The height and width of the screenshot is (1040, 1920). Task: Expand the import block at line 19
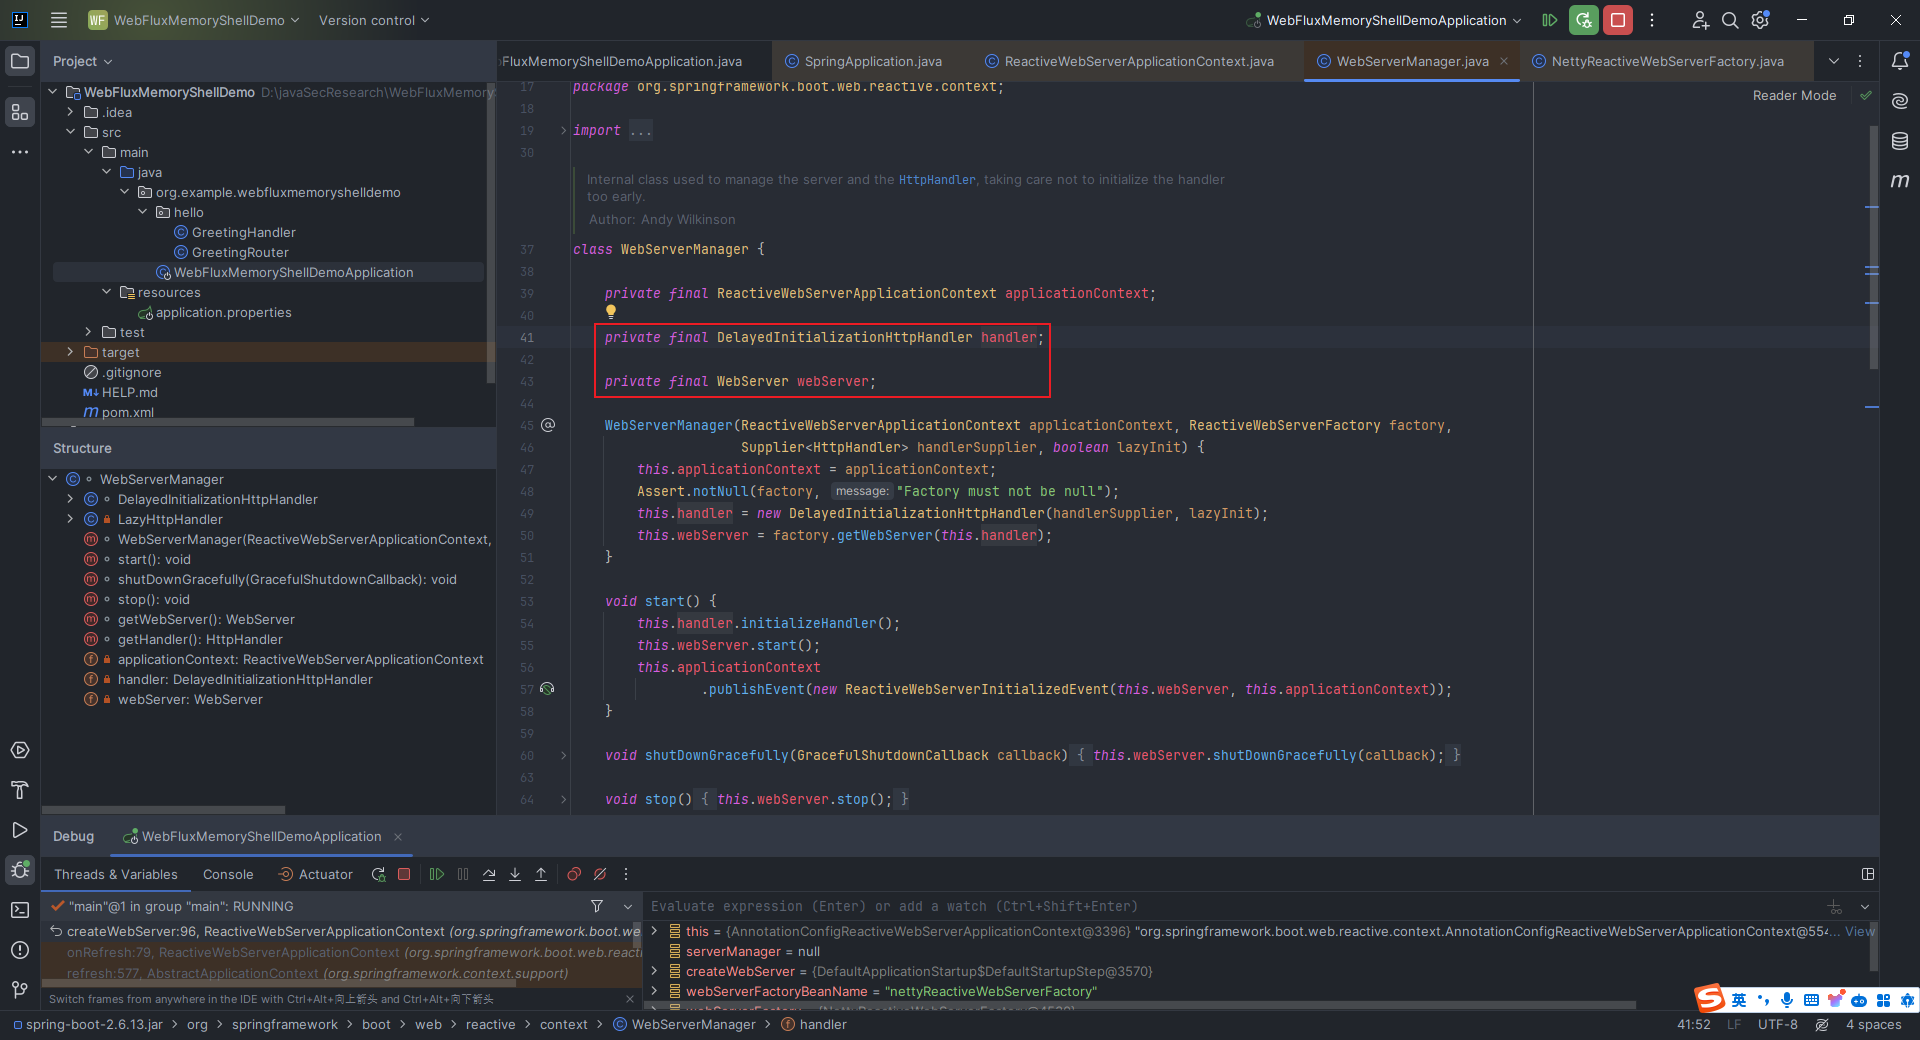pos(564,131)
